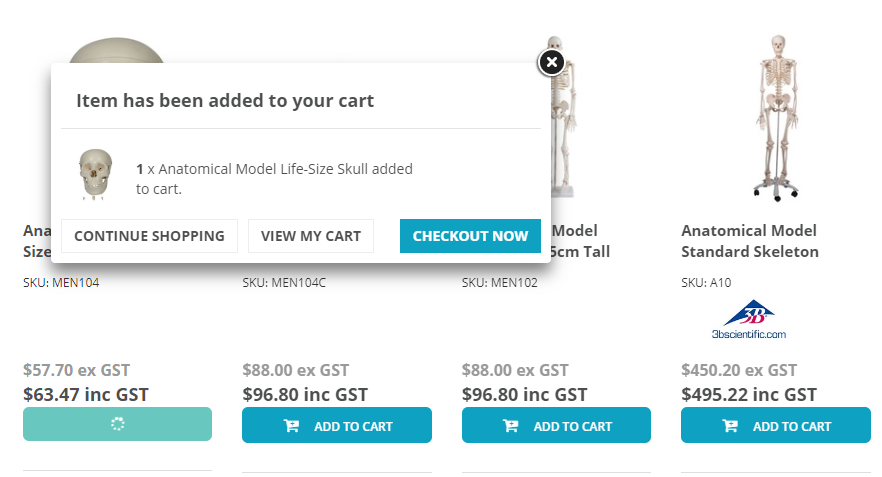This screenshot has width=882, height=477.
Task: Click cart icon on MEN104C button
Action: [291, 426]
